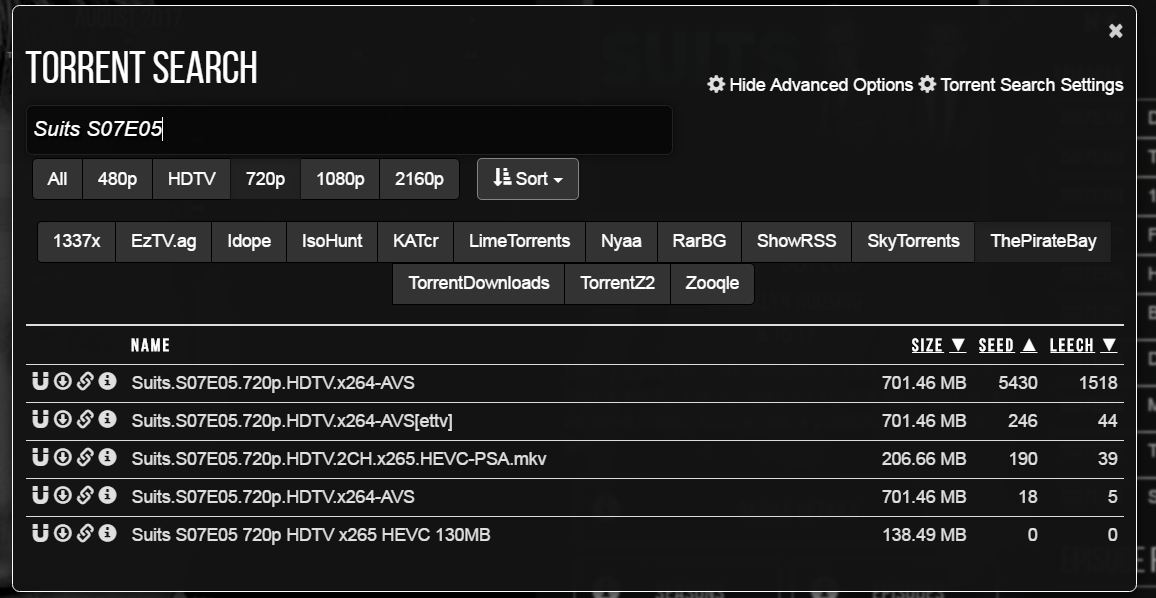Viewport: 1156px width, 598px height.
Task: Choose the ThePirateBay search provider
Action: pyautogui.click(x=1043, y=242)
